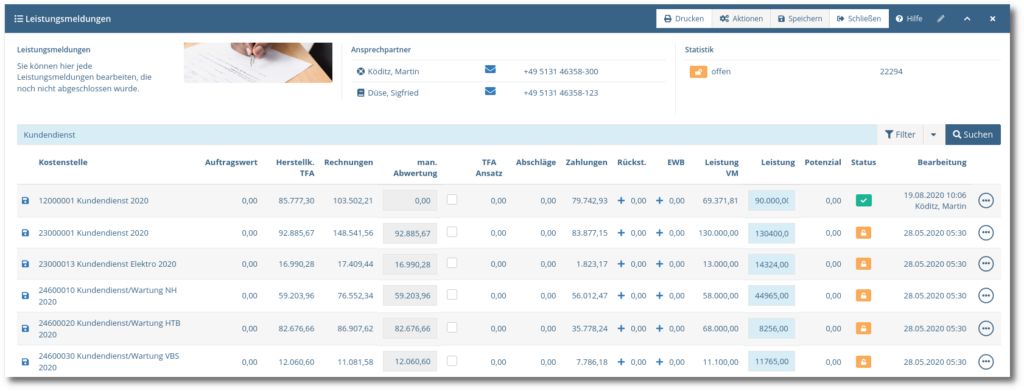Click the Leistung field showing 44965,00
The height and width of the screenshot is (391, 1024).
[x=771, y=296]
